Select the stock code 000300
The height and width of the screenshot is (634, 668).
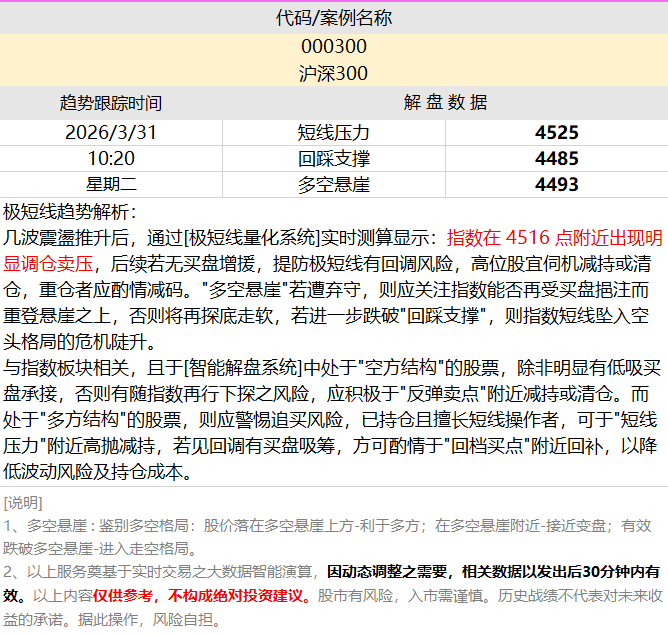click(333, 47)
